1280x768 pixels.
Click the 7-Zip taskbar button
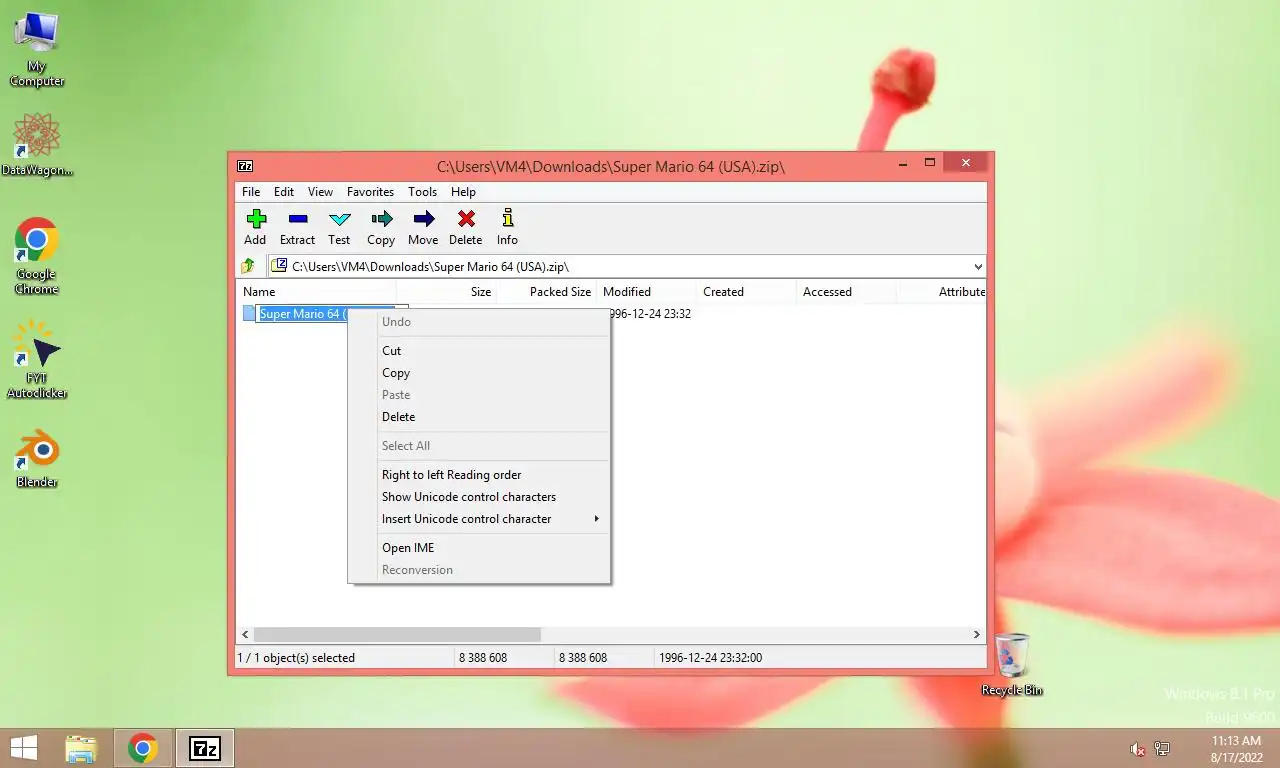(205, 748)
